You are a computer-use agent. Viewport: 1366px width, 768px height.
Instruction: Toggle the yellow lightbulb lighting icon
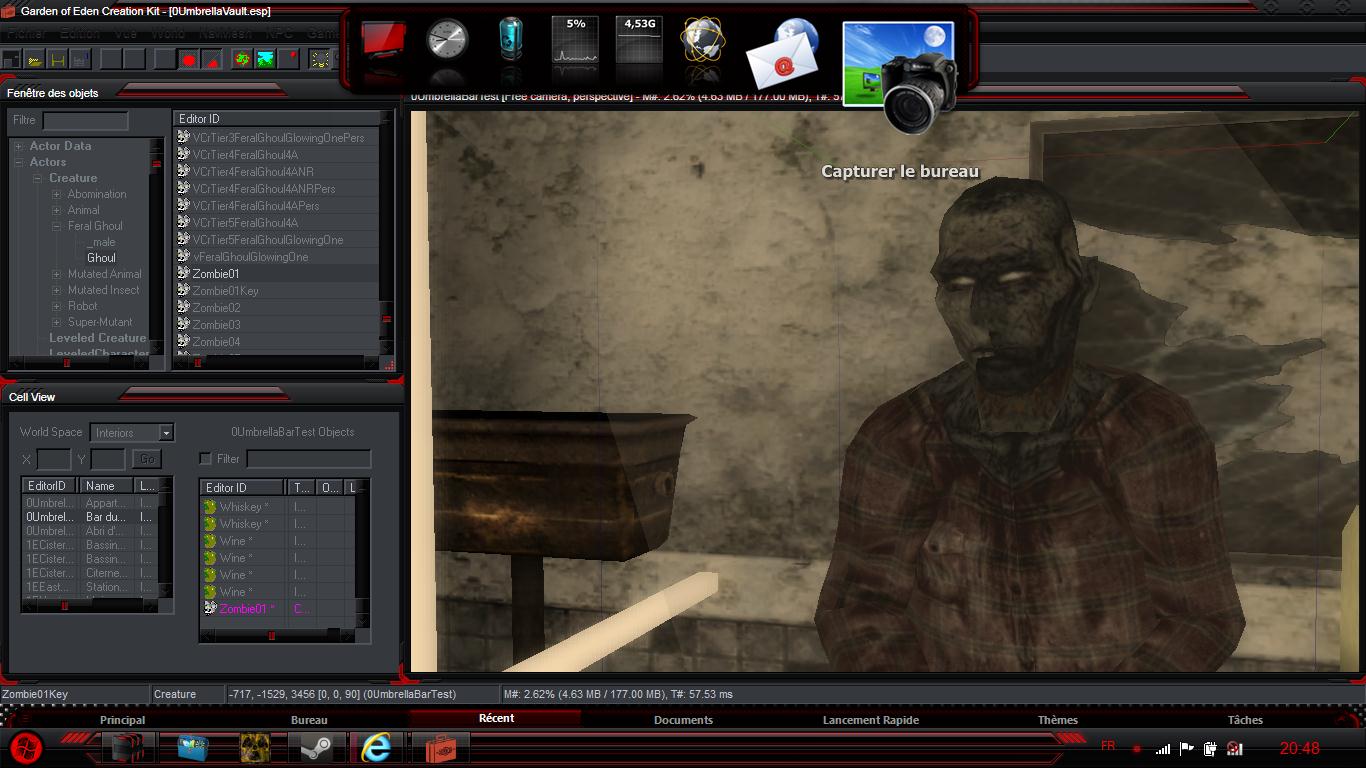[320, 59]
